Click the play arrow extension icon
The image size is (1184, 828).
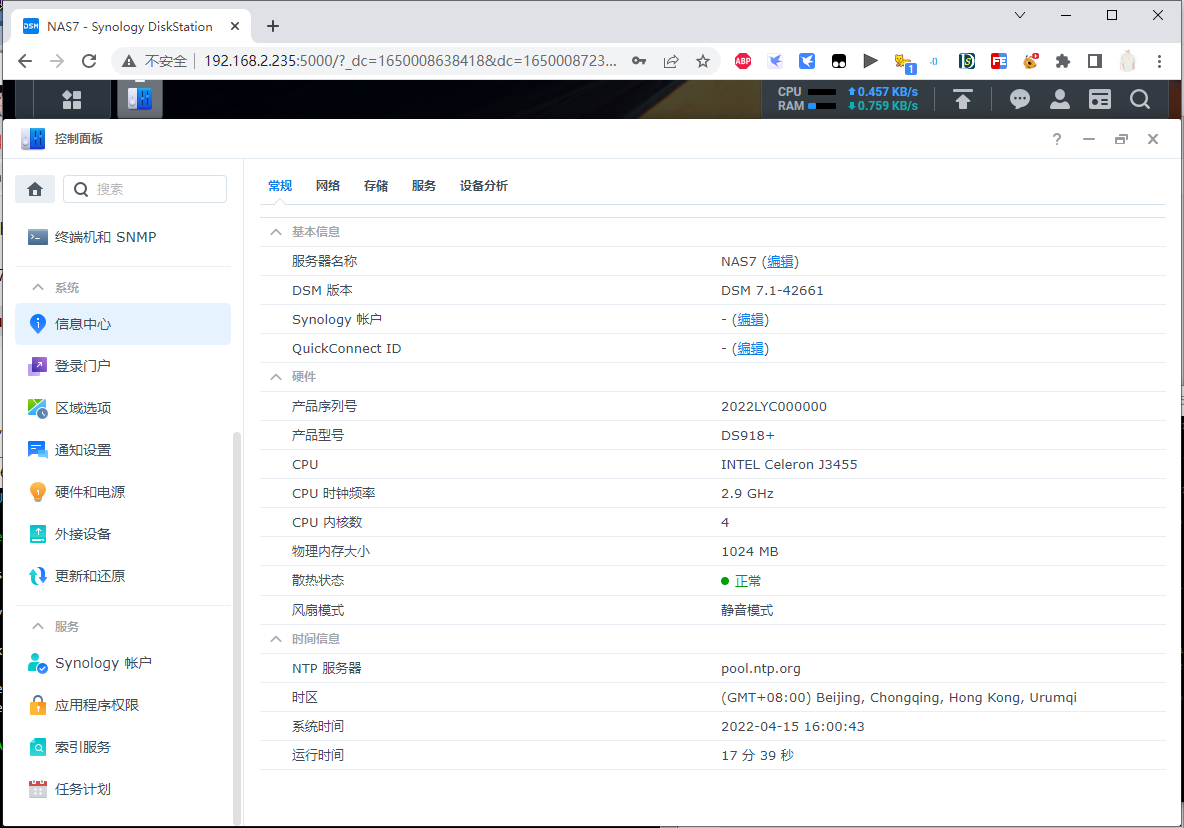871,61
